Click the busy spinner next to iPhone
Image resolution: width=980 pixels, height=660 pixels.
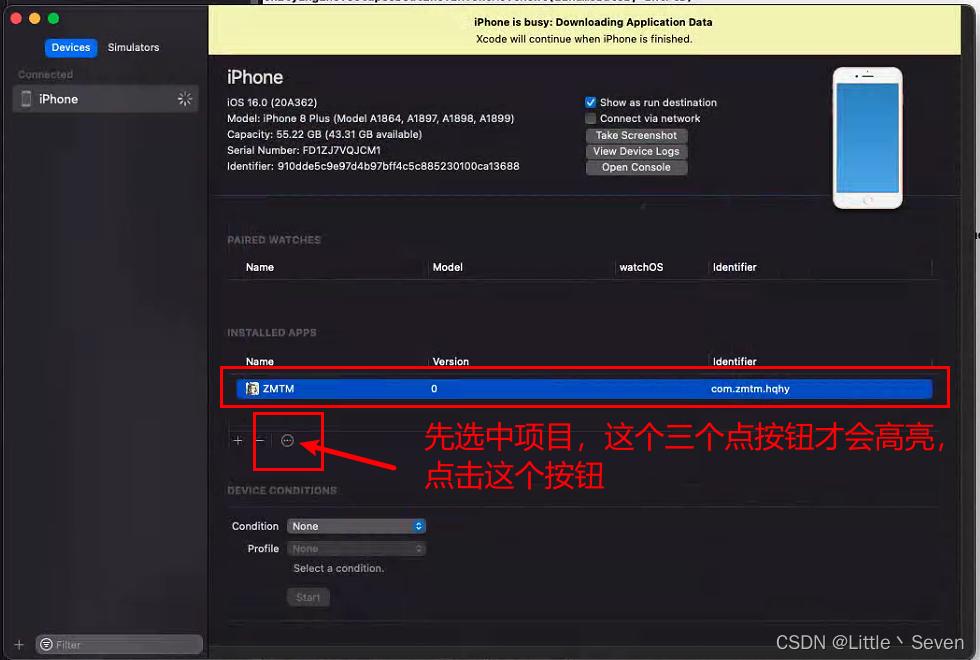coord(184,99)
